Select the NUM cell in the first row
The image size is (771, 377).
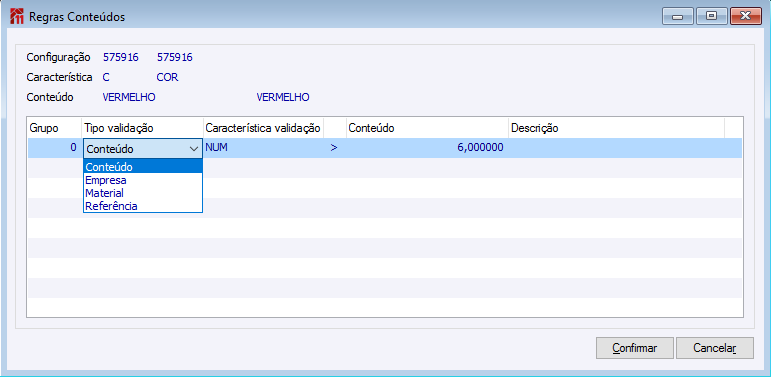(263, 147)
